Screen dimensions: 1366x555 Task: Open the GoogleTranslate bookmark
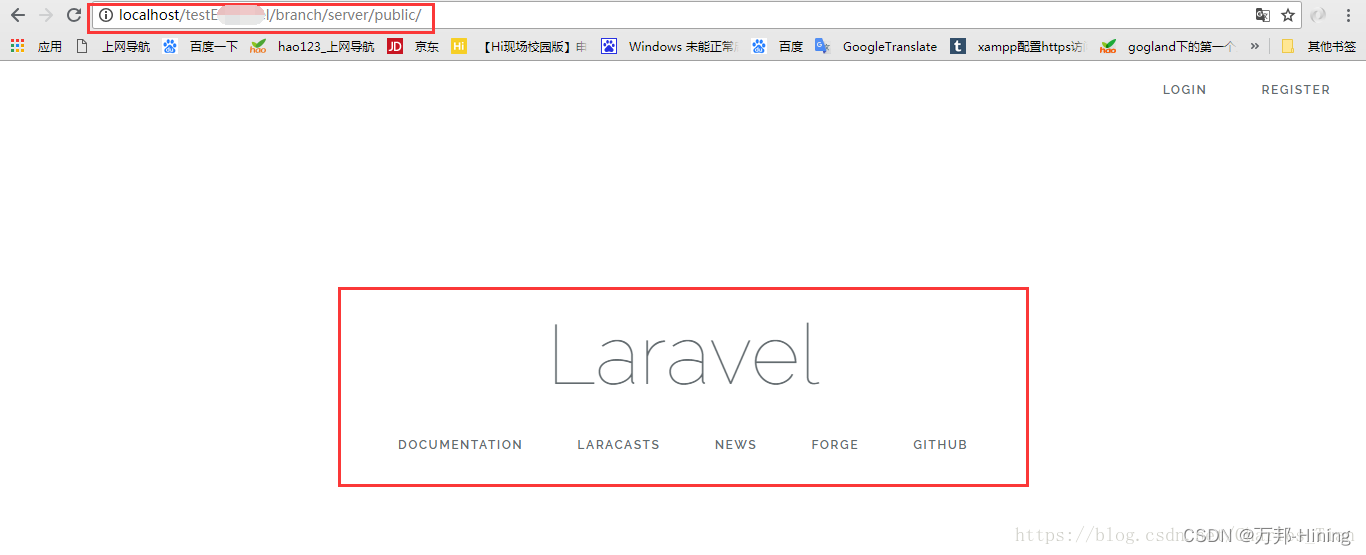(877, 46)
